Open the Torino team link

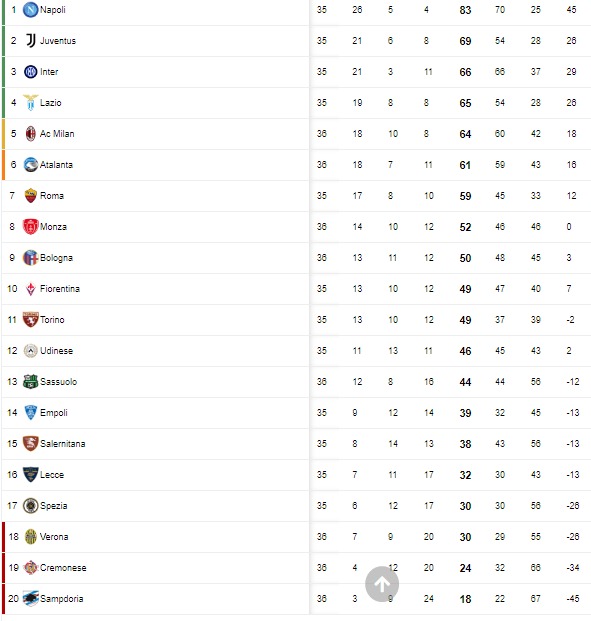point(52,320)
